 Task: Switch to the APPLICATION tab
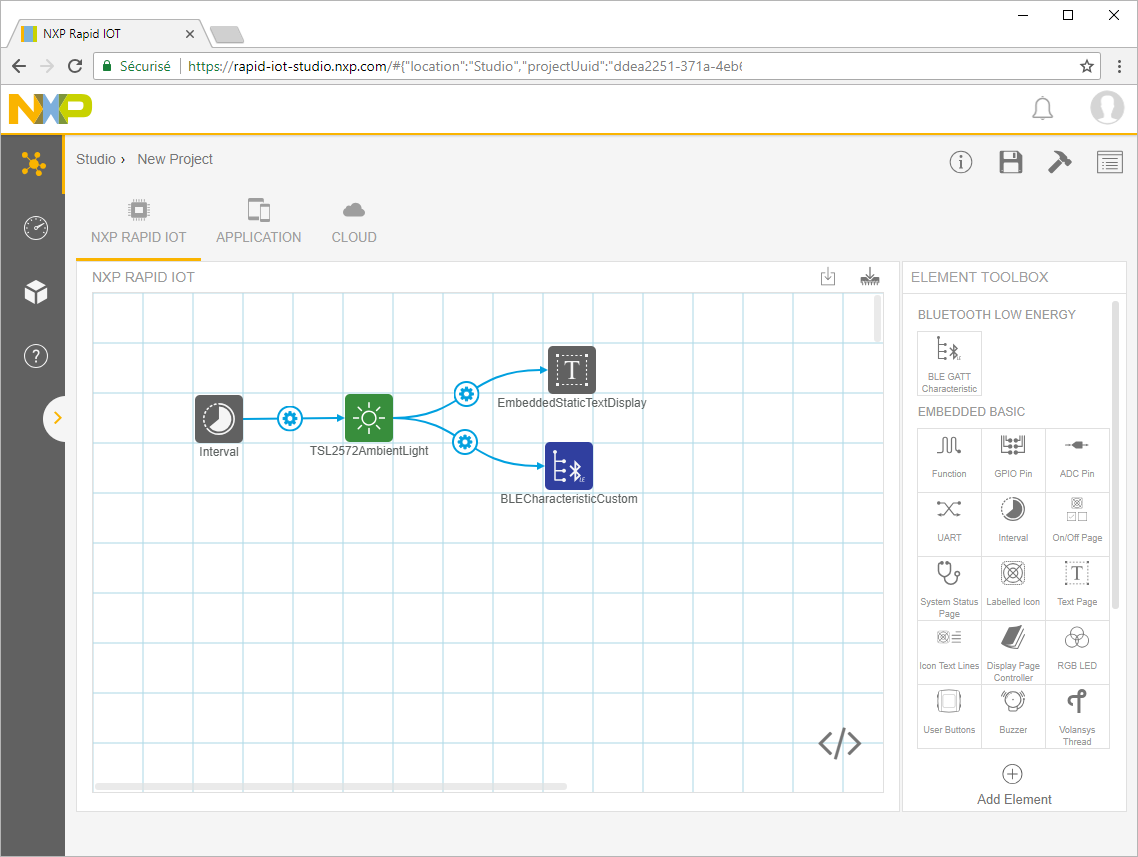[258, 222]
